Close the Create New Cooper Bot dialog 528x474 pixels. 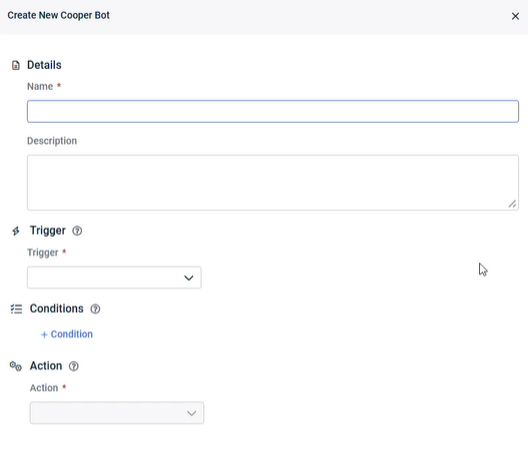(515, 16)
